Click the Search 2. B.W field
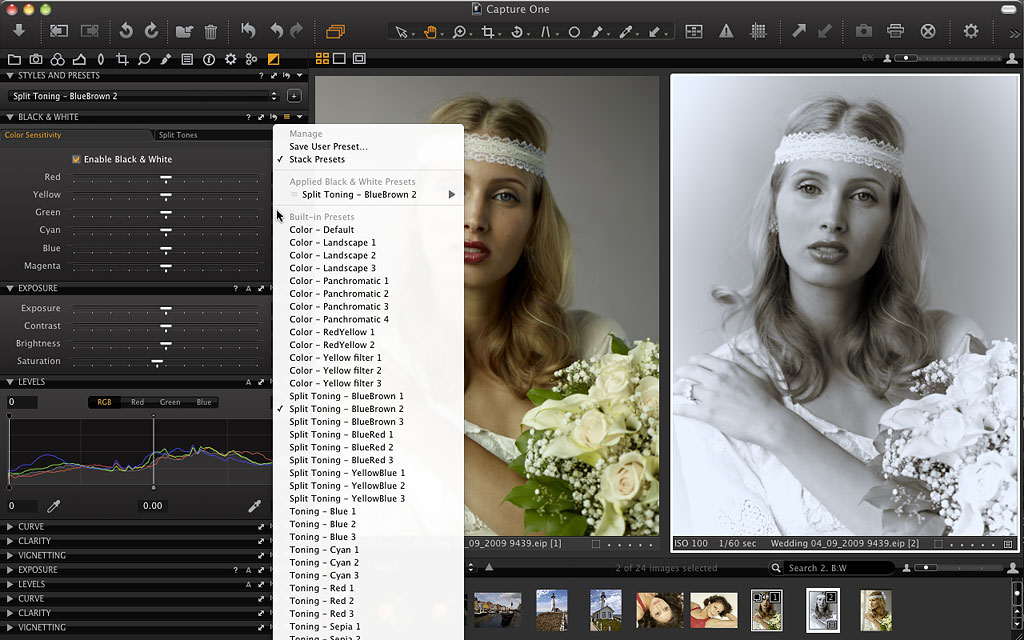This screenshot has width=1024, height=640. pos(835,568)
